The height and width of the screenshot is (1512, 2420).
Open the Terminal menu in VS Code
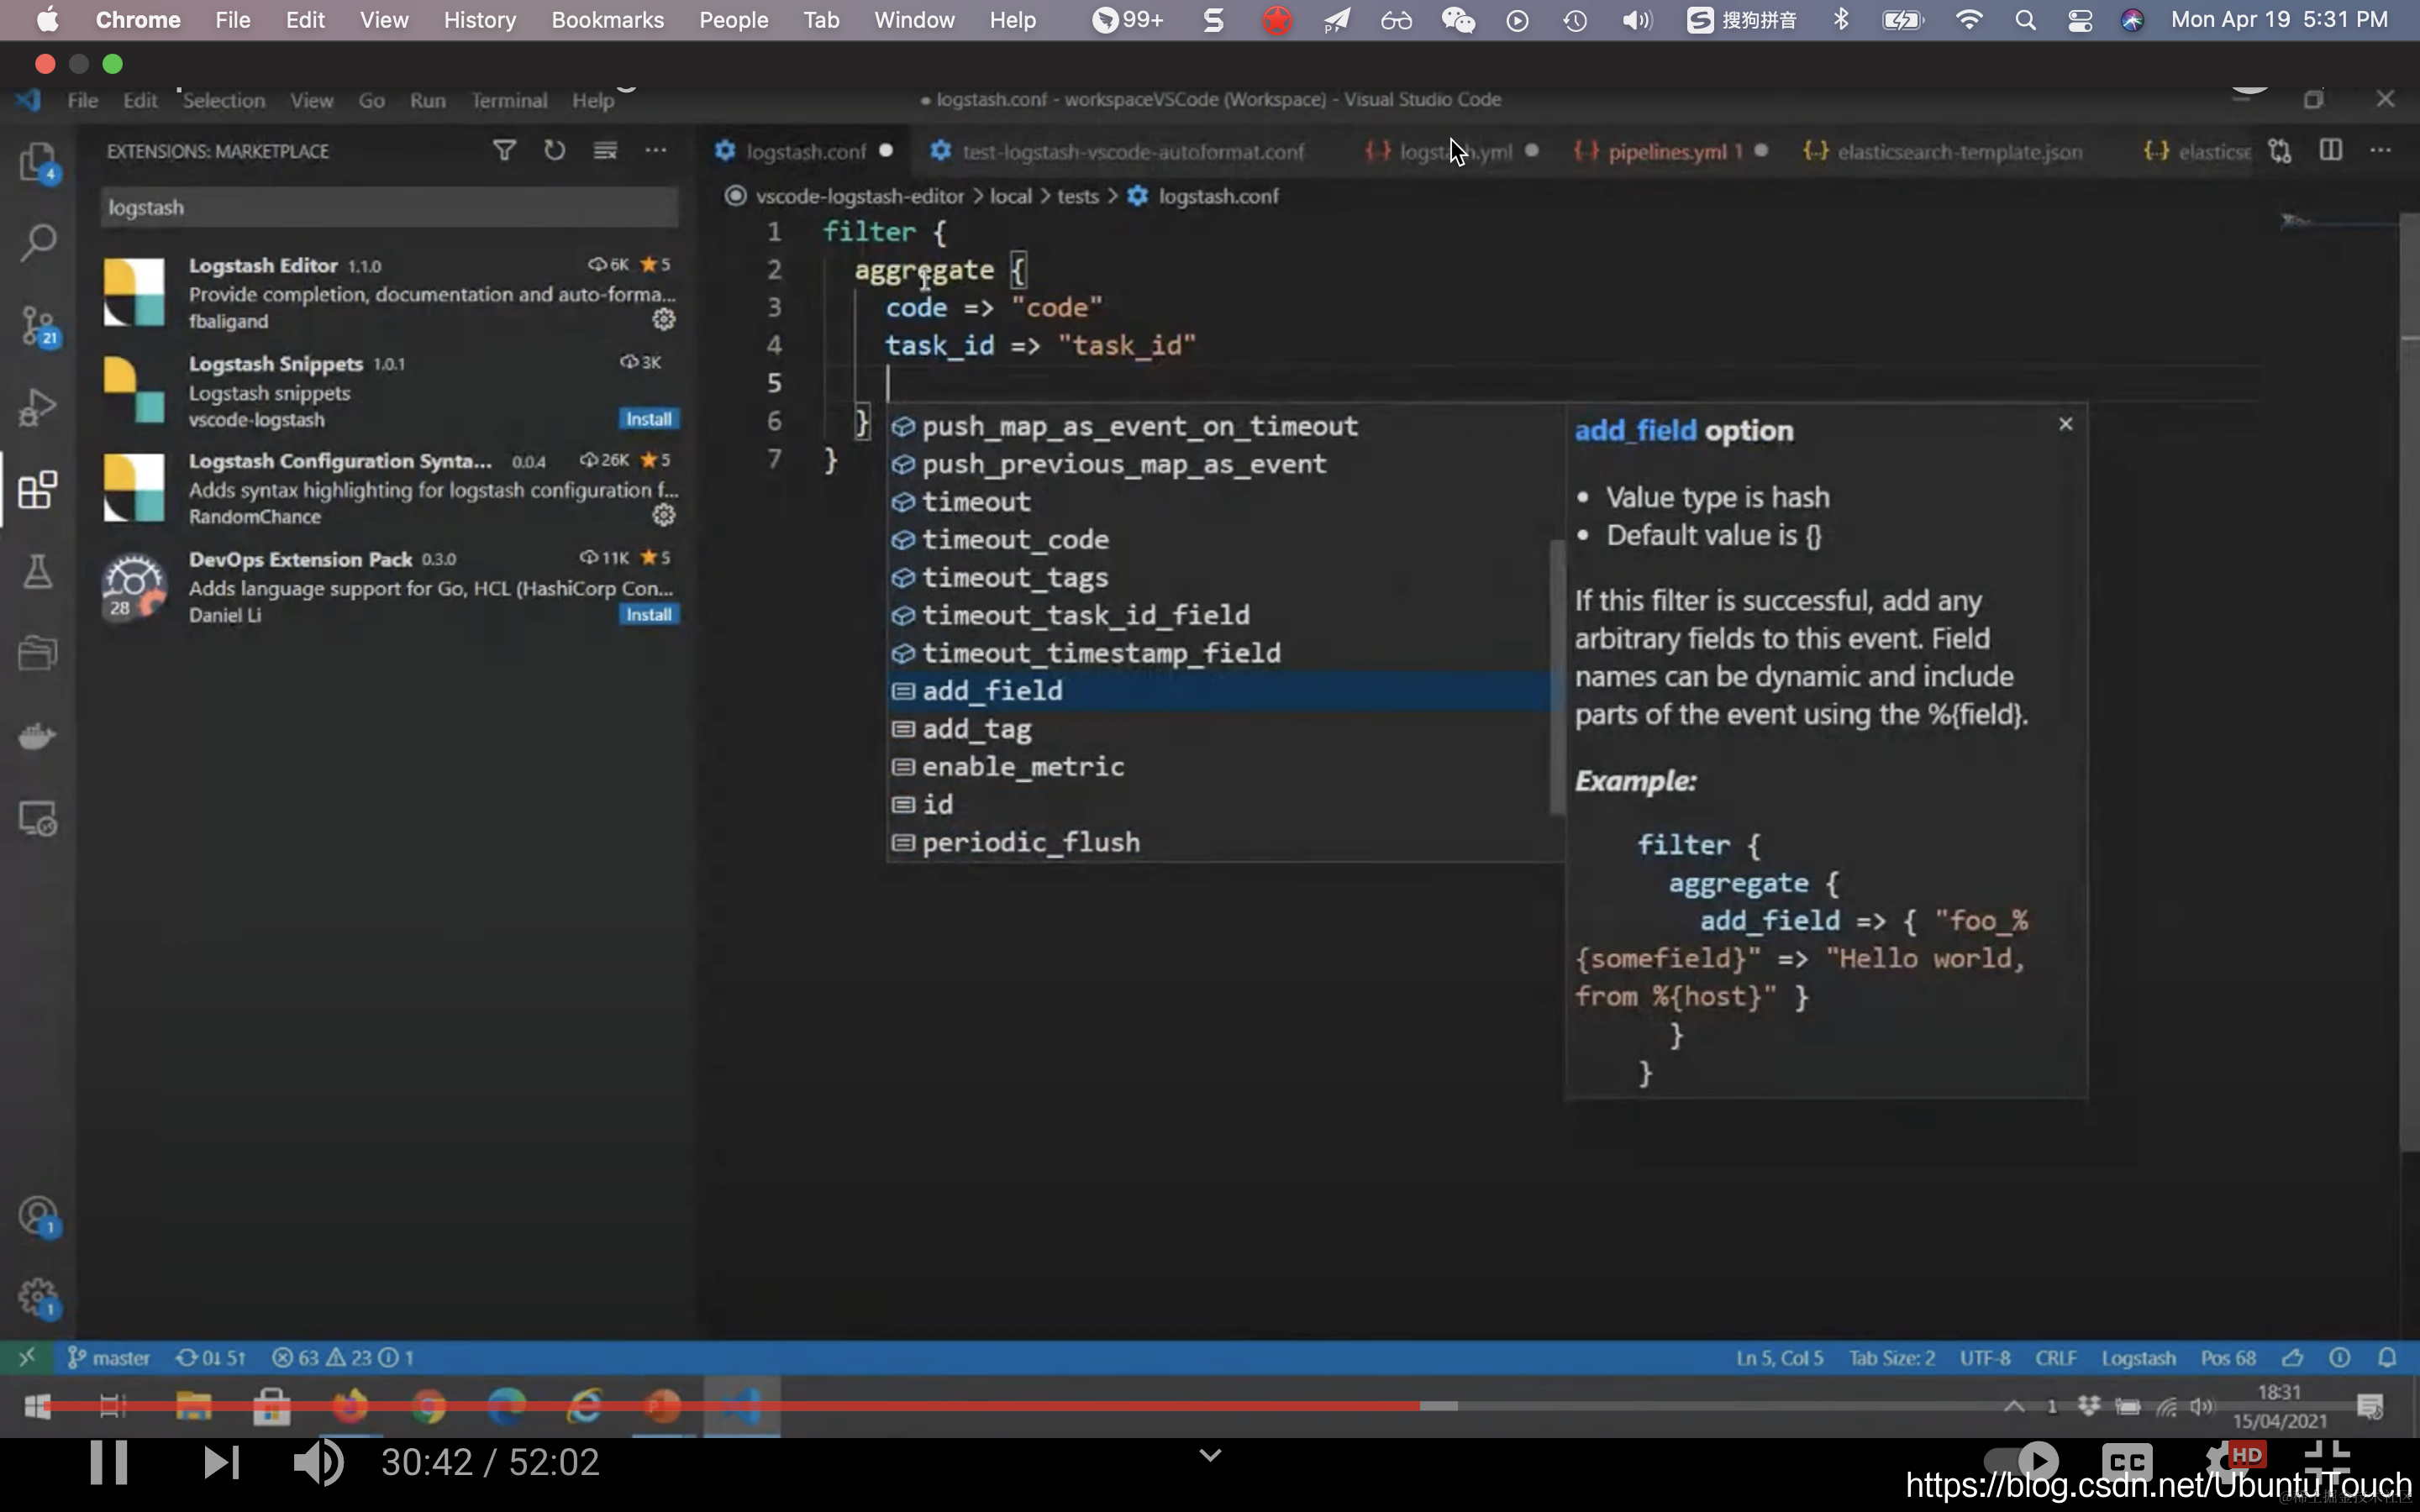(x=509, y=100)
